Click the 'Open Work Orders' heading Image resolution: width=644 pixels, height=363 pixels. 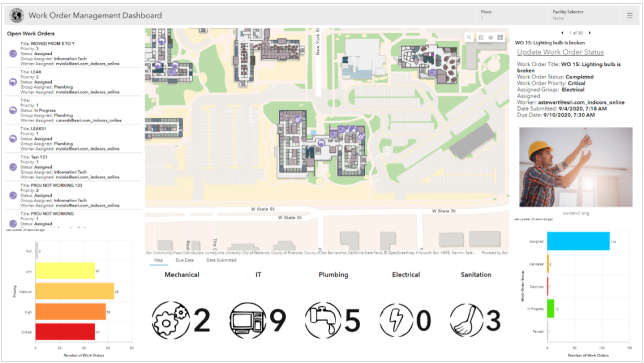(31, 34)
